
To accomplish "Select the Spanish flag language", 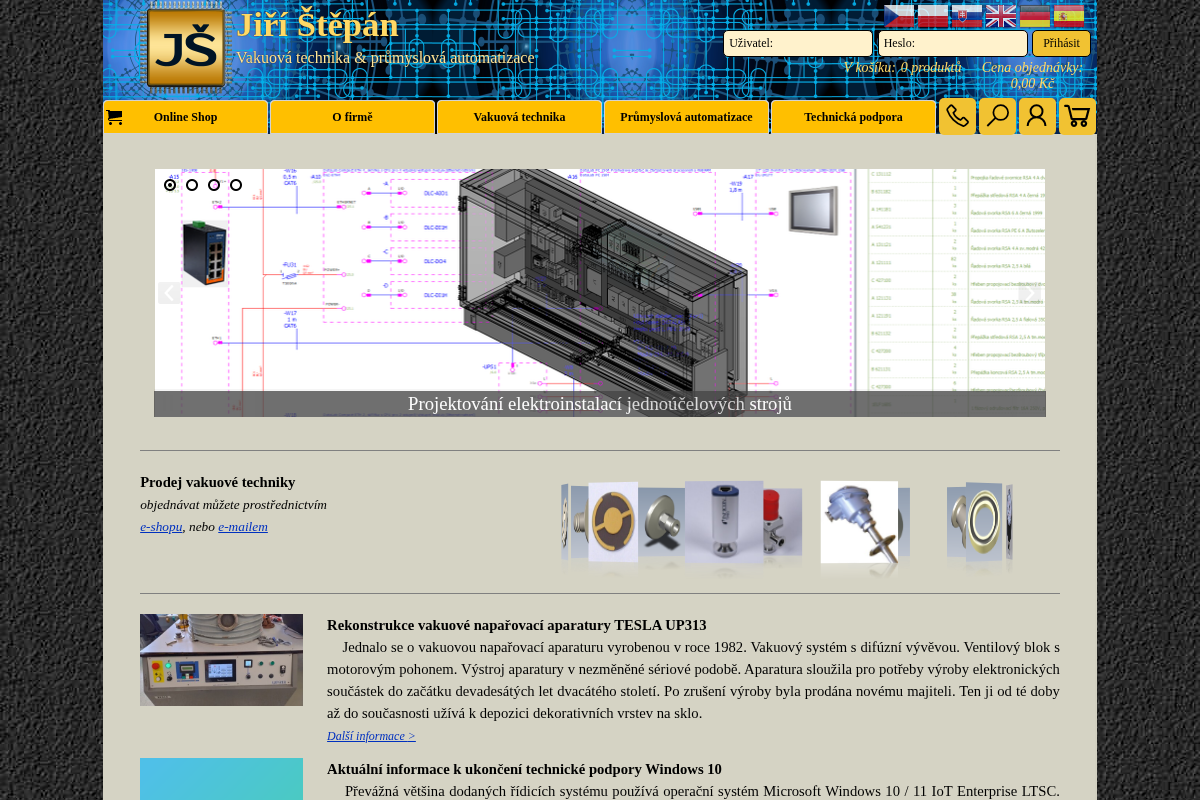I will point(1068,16).
